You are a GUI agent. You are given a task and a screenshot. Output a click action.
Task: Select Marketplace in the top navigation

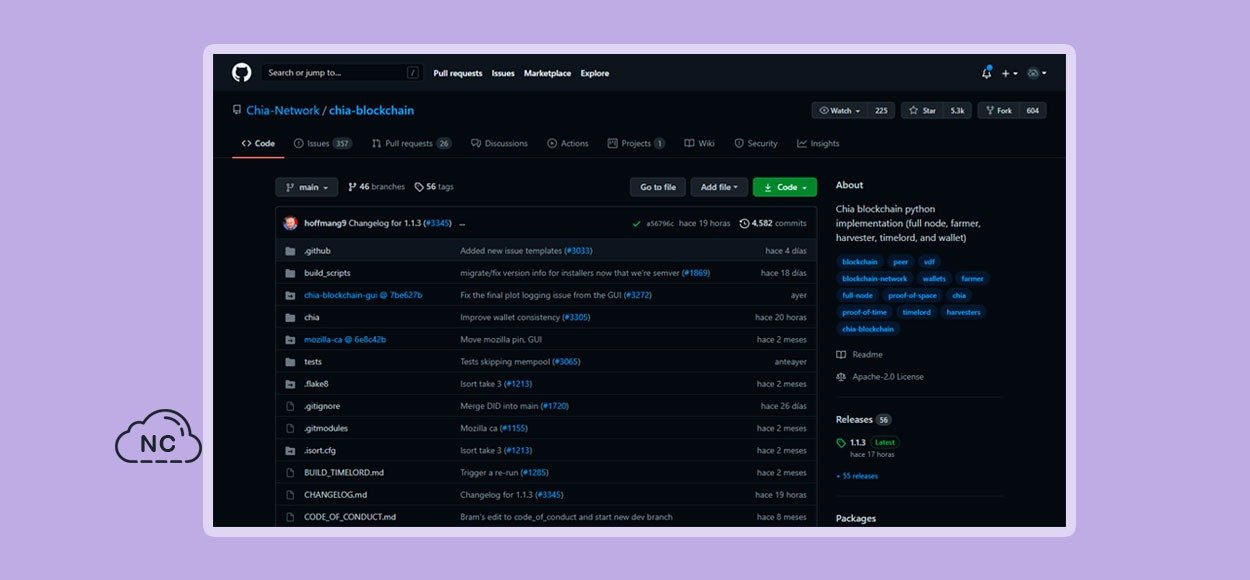pos(548,73)
